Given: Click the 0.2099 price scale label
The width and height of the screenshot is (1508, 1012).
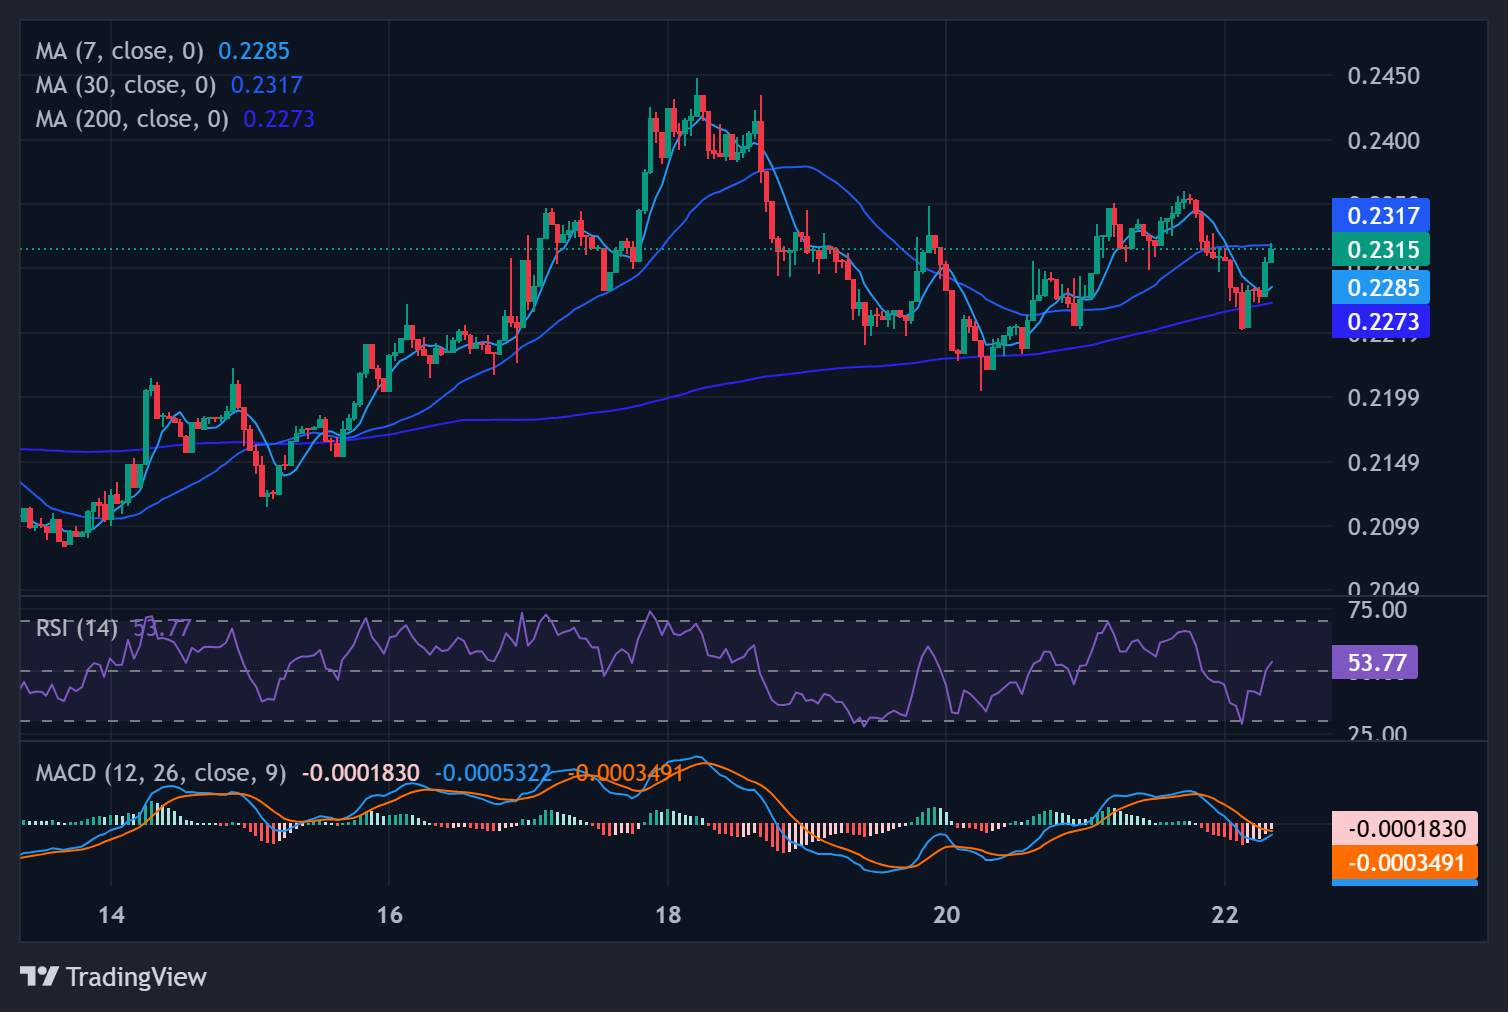Looking at the screenshot, I should 1383,527.
